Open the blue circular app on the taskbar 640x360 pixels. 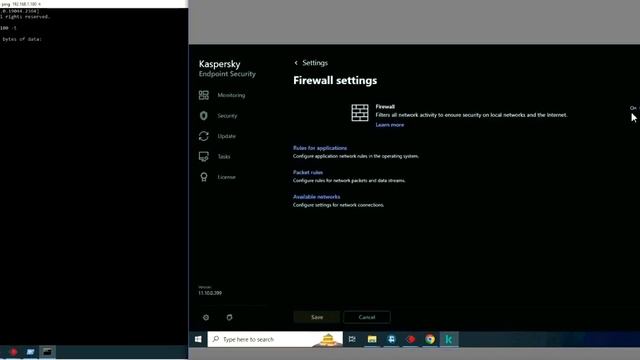tap(391, 339)
